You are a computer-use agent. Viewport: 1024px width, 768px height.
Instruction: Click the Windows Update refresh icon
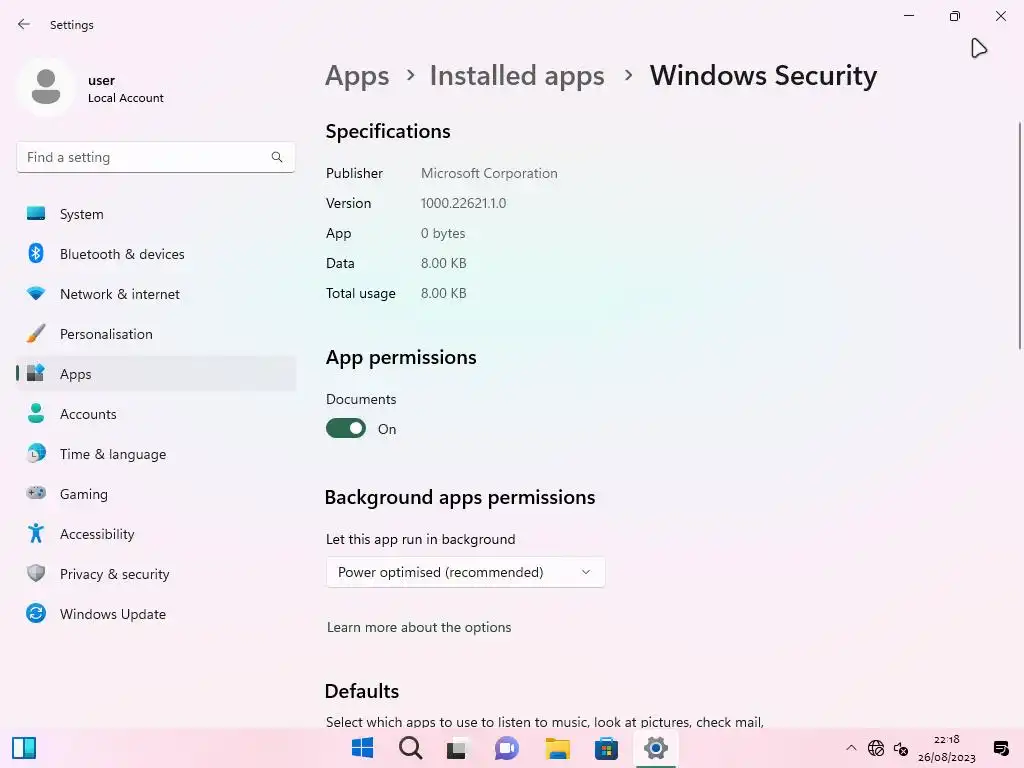(x=36, y=613)
